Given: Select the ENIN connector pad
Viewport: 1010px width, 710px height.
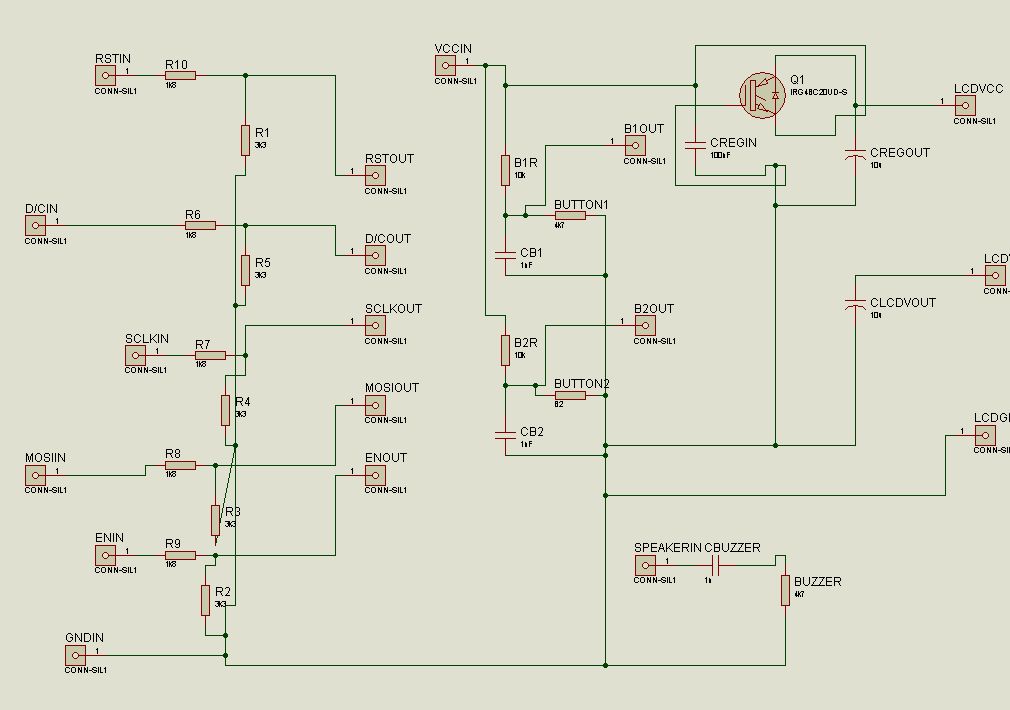Looking at the screenshot, I should tap(105, 555).
